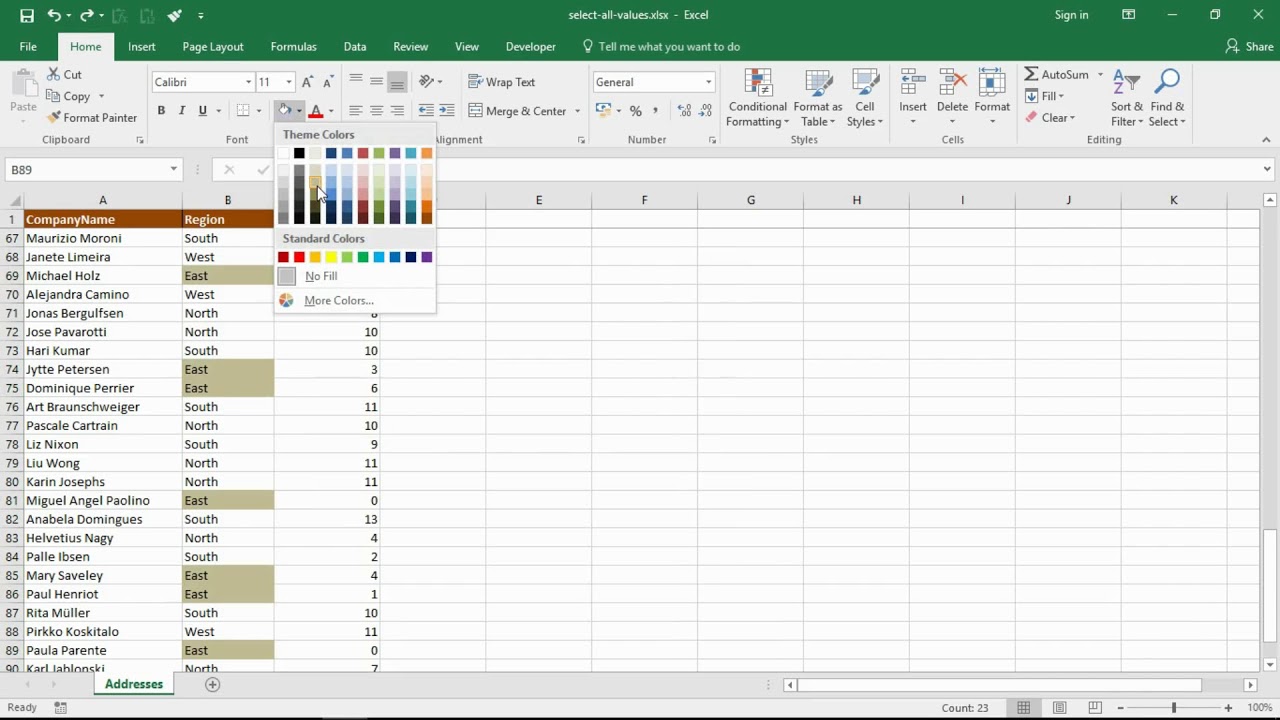Activate the Format Painter brush
The image size is (1280, 720).
point(53,118)
